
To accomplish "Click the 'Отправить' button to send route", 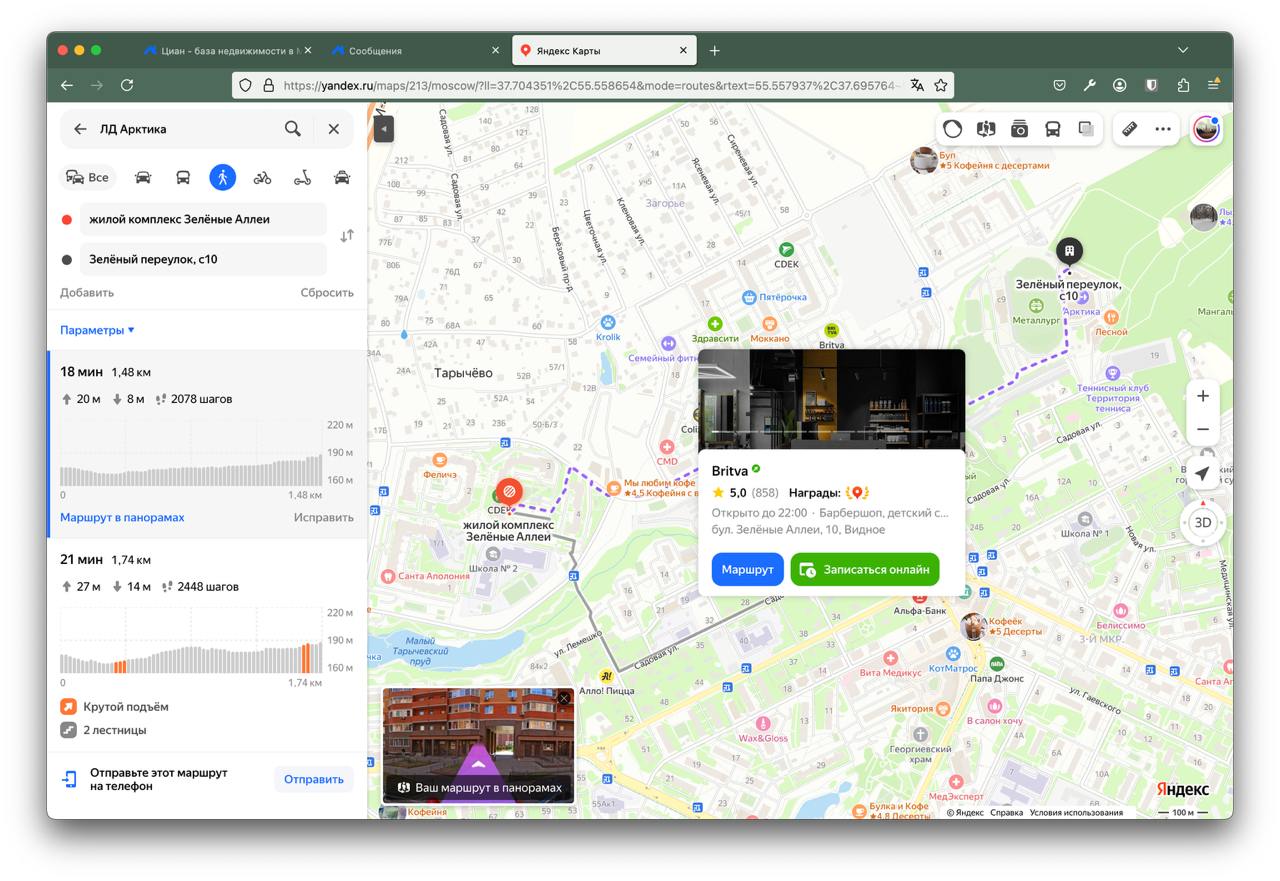I will (x=314, y=779).
